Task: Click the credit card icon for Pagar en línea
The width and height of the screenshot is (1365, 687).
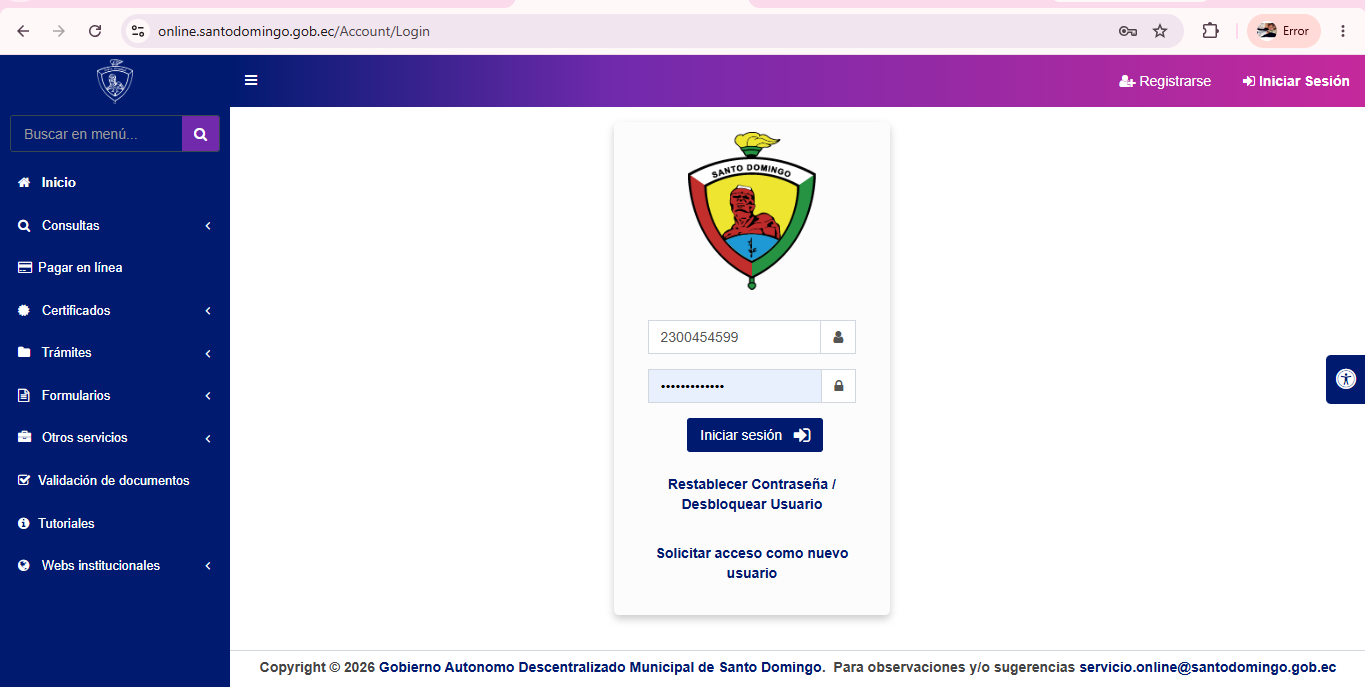Action: tap(25, 267)
